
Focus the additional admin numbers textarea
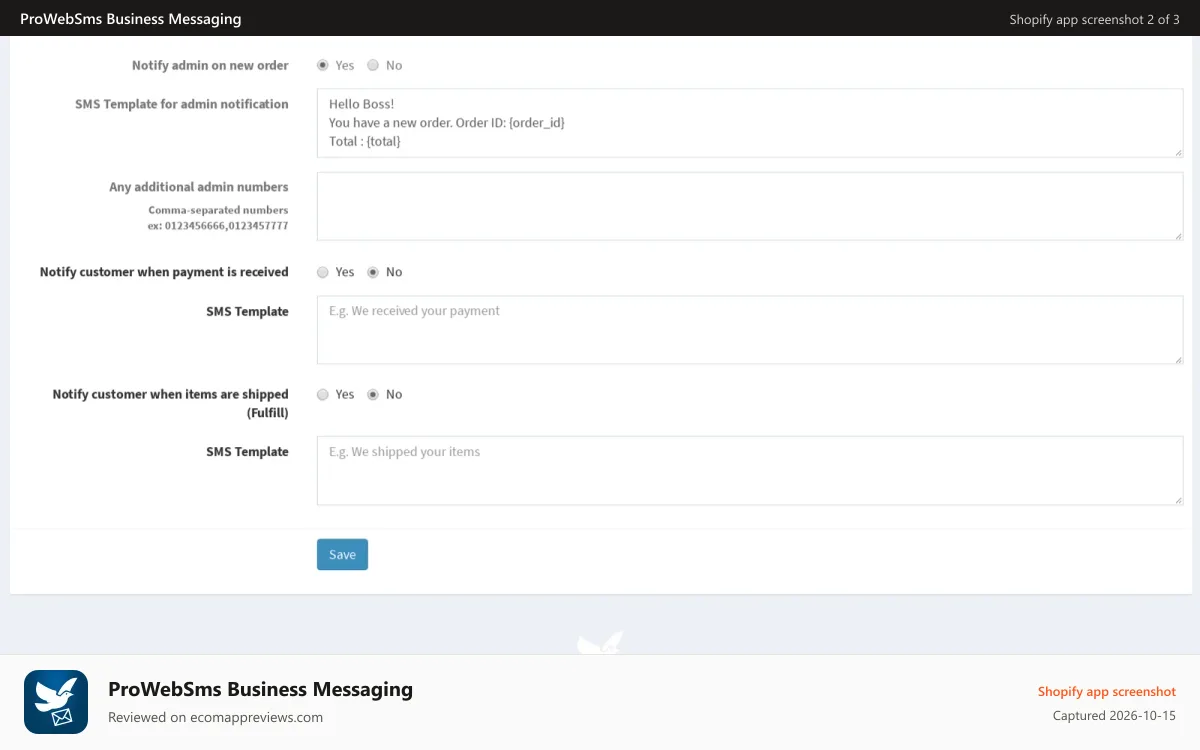pyautogui.click(x=750, y=206)
